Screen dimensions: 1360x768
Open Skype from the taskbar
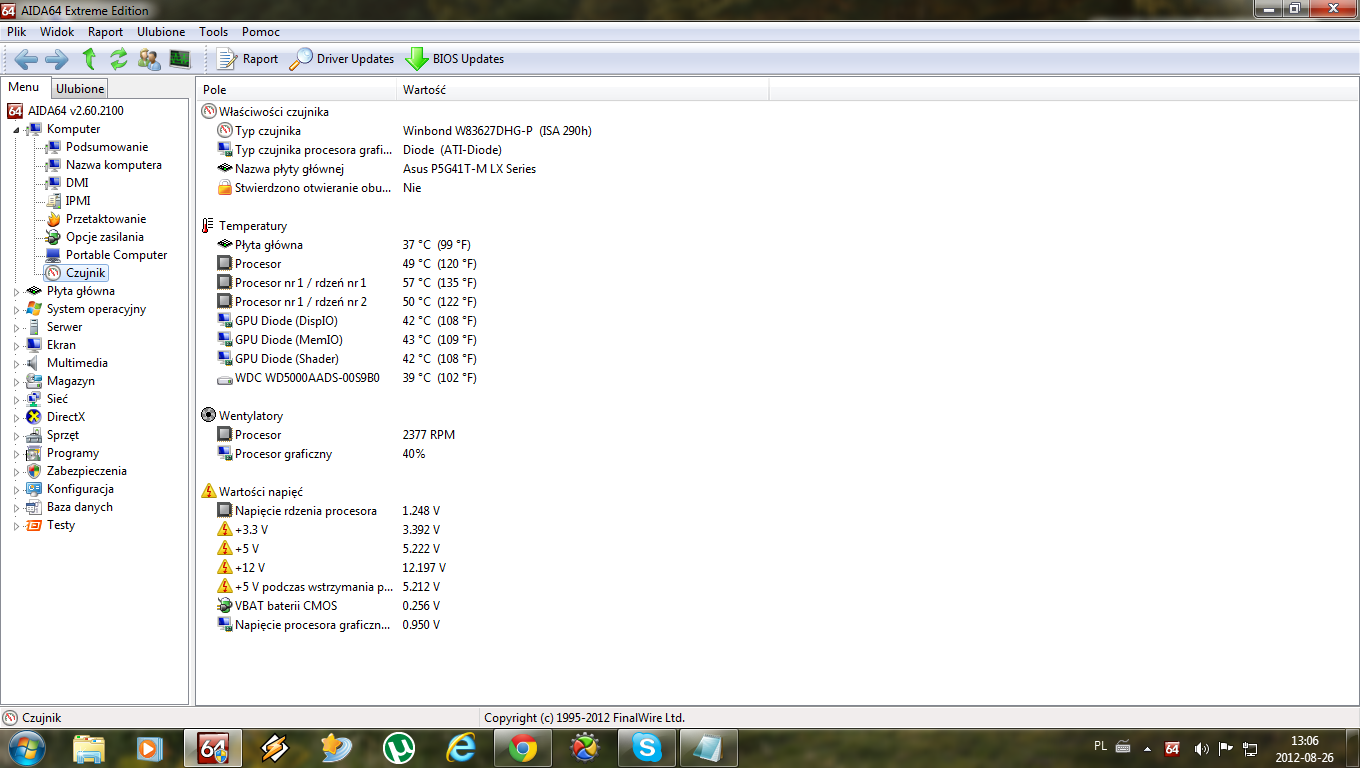click(647, 748)
